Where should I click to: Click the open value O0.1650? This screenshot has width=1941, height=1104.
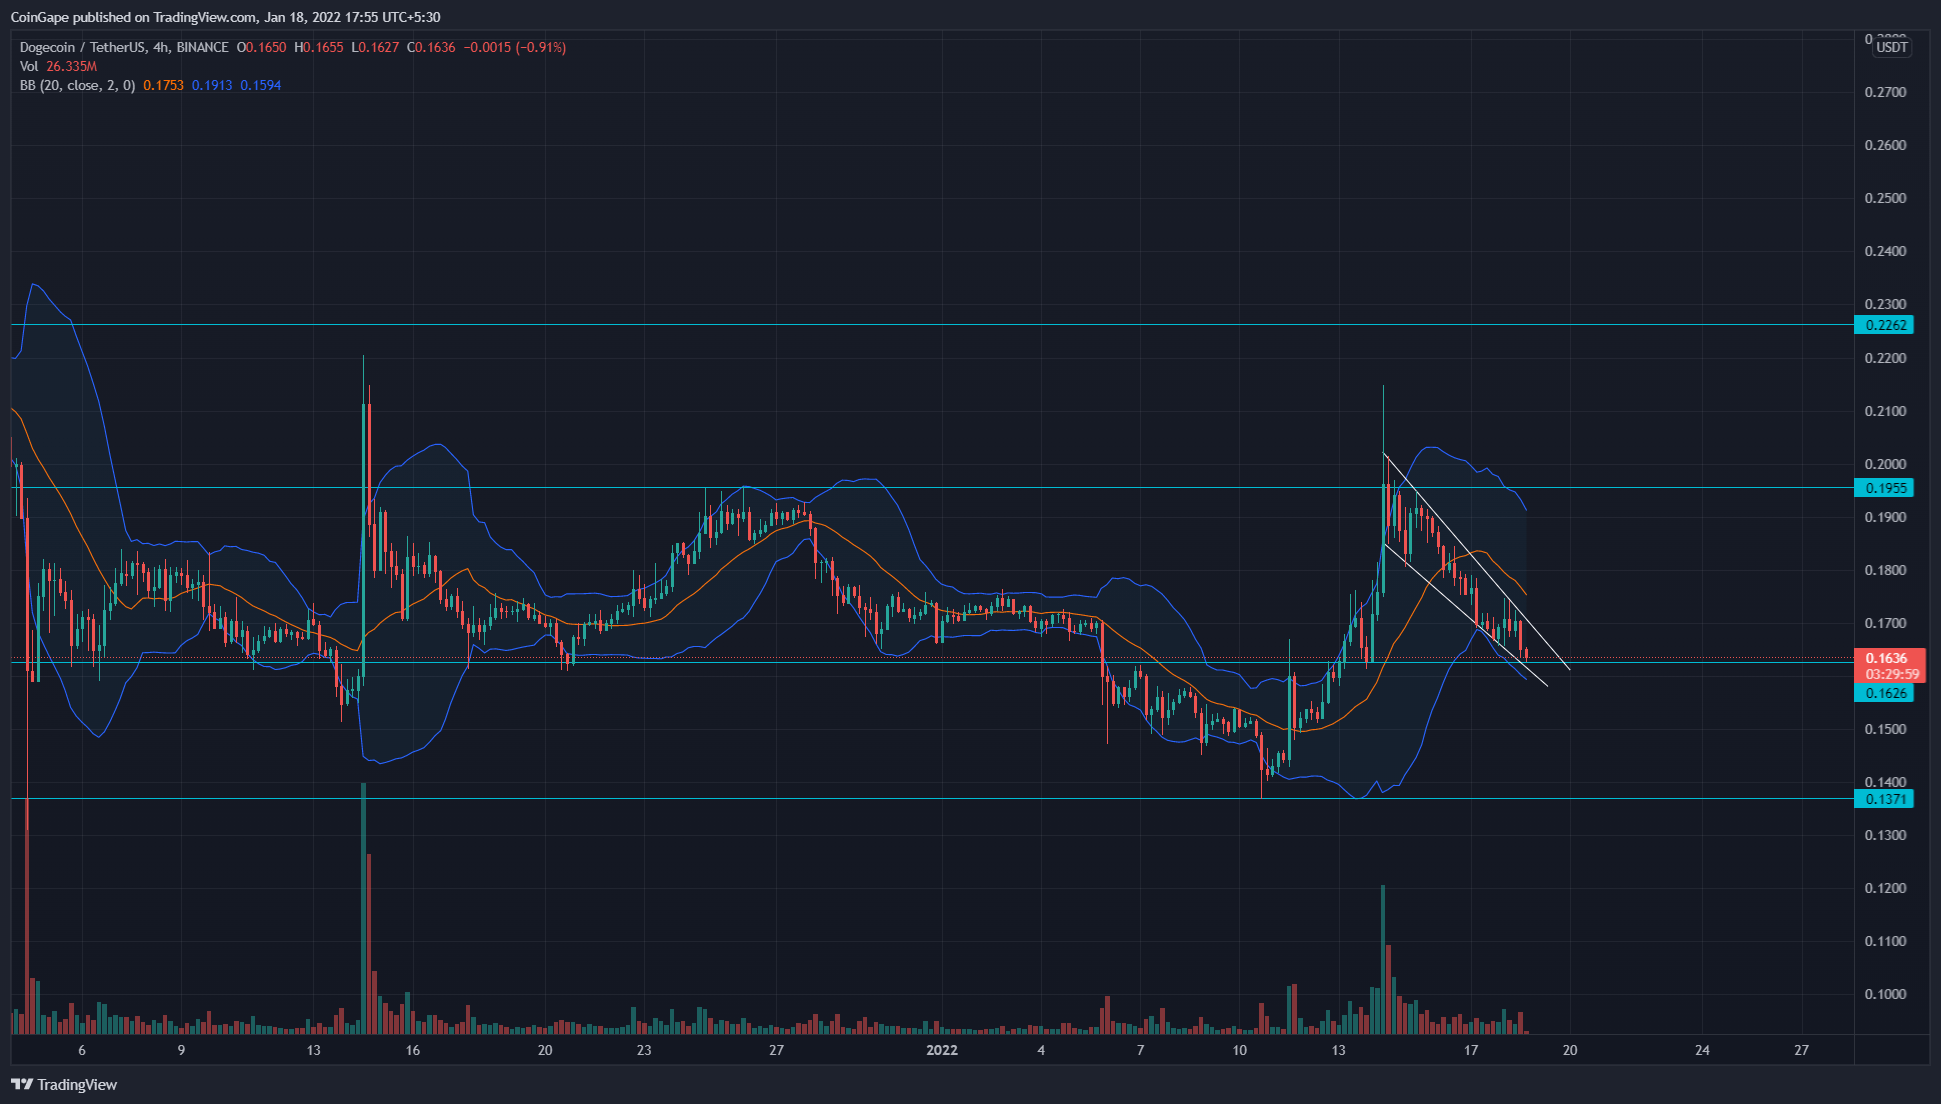[x=261, y=47]
